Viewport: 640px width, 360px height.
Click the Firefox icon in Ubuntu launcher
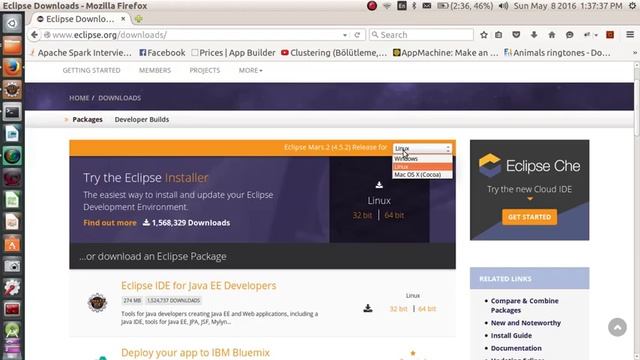12,67
